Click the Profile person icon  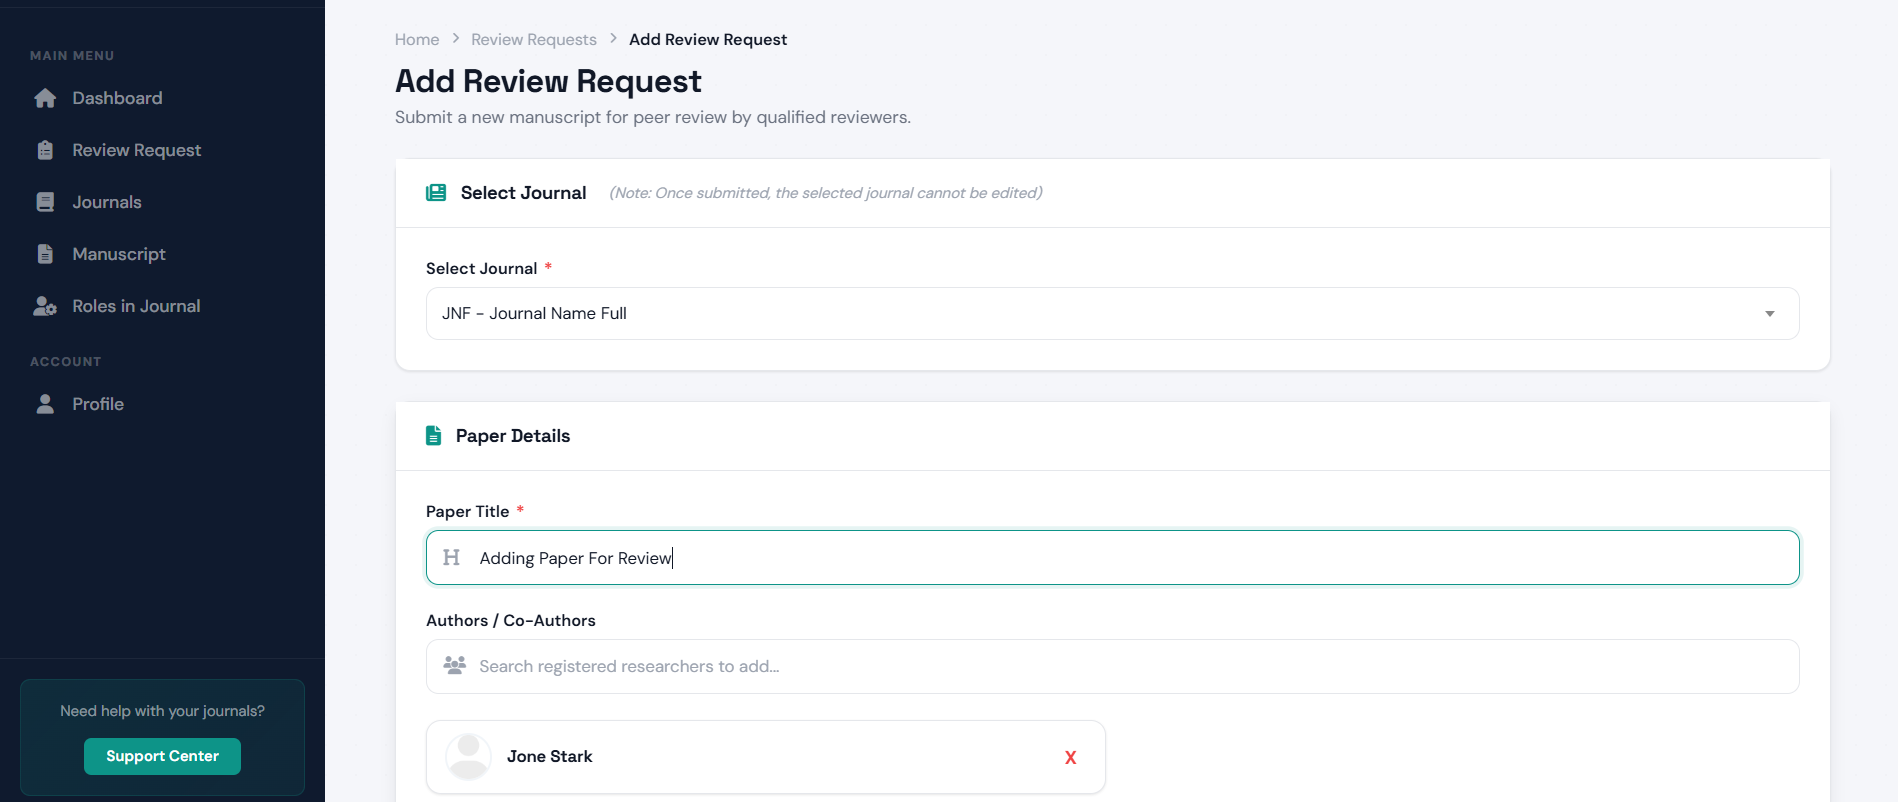[x=45, y=404]
